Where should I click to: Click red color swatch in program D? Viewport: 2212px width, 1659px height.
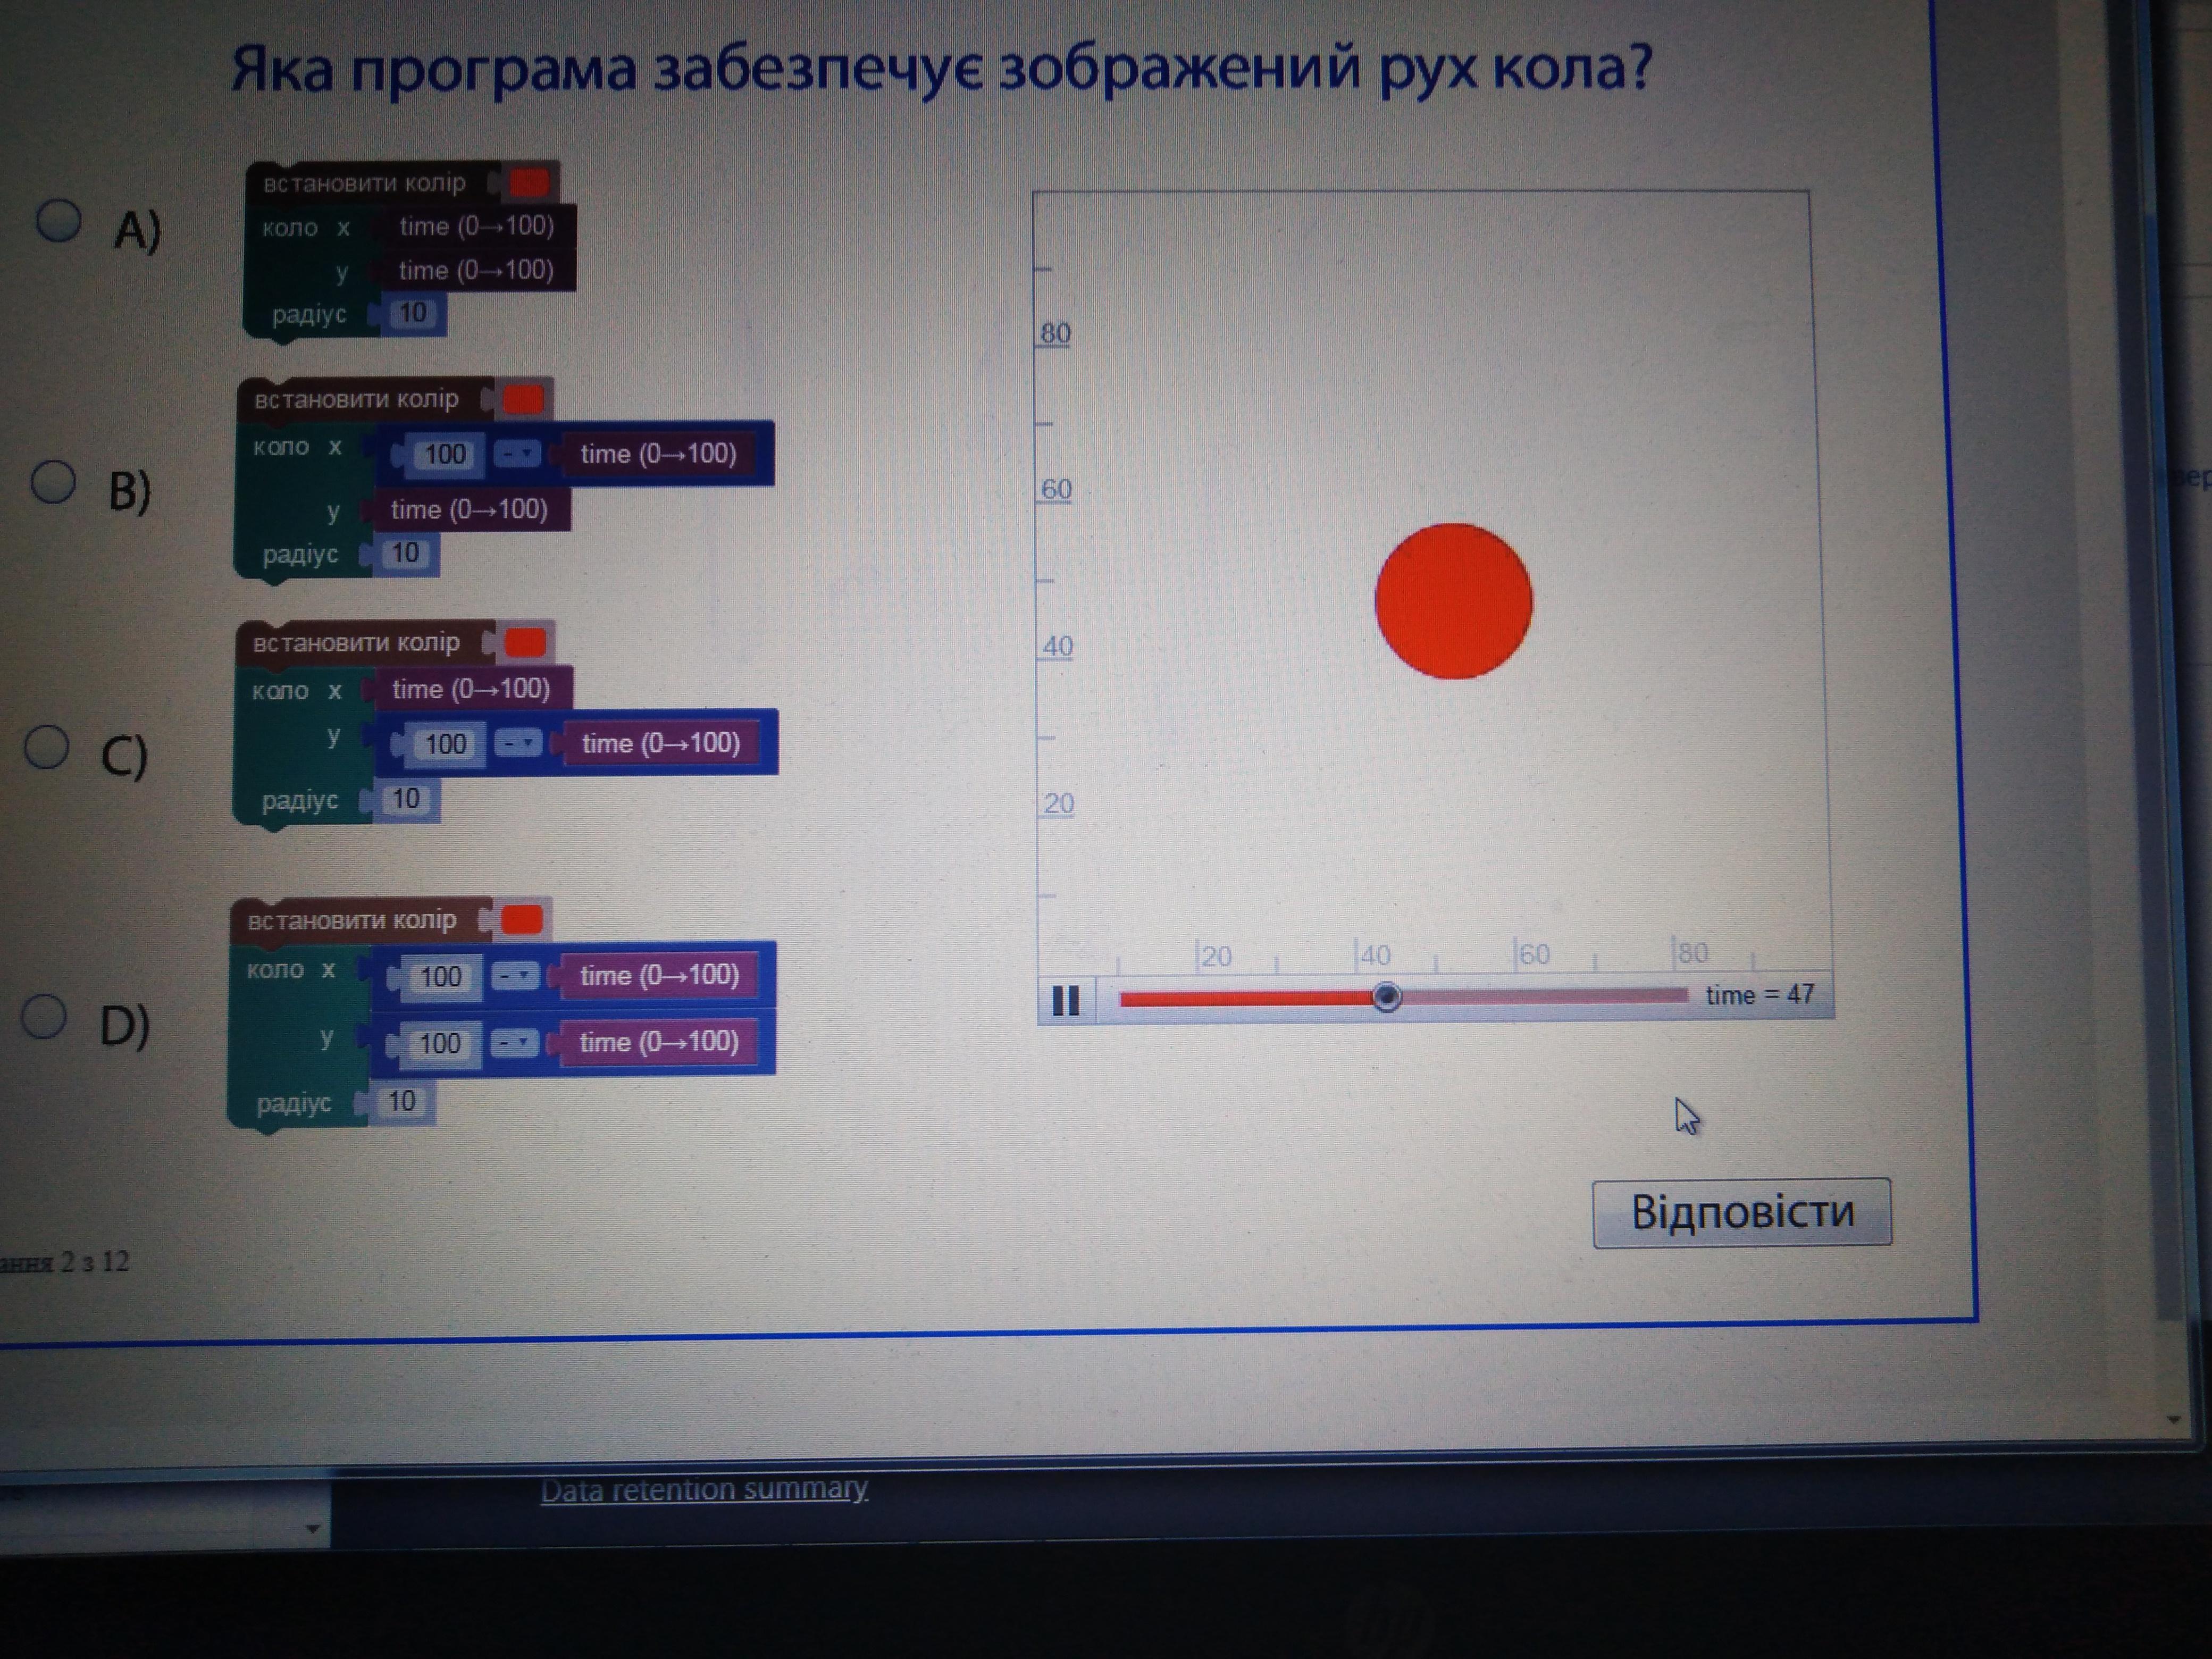[x=521, y=919]
